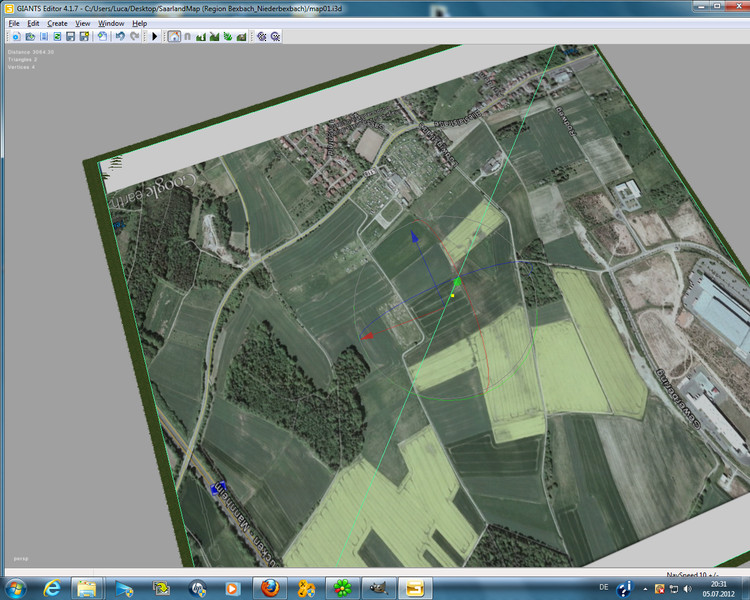Toggle the home select mode icon
This screenshot has width=750, height=600.
(x=174, y=36)
